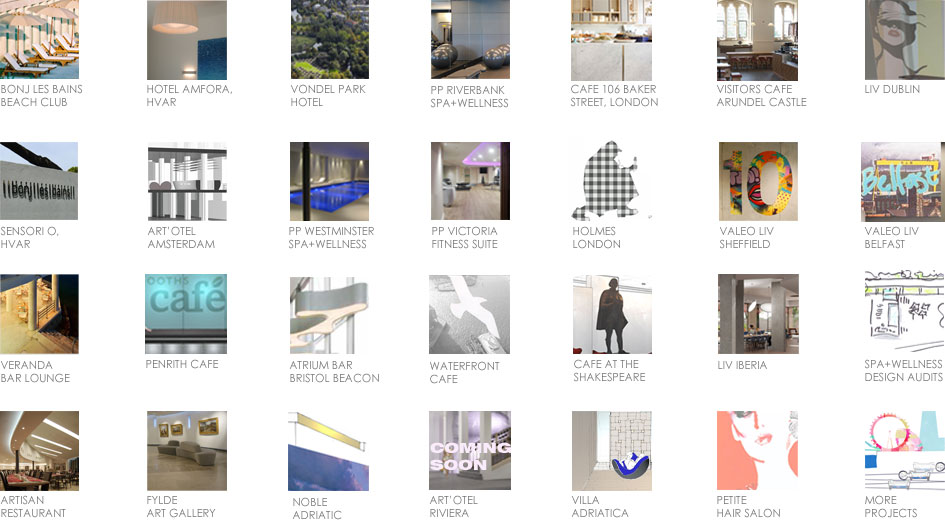
Task: Click the Sensori O, Hvar sign image
Action: [39, 181]
